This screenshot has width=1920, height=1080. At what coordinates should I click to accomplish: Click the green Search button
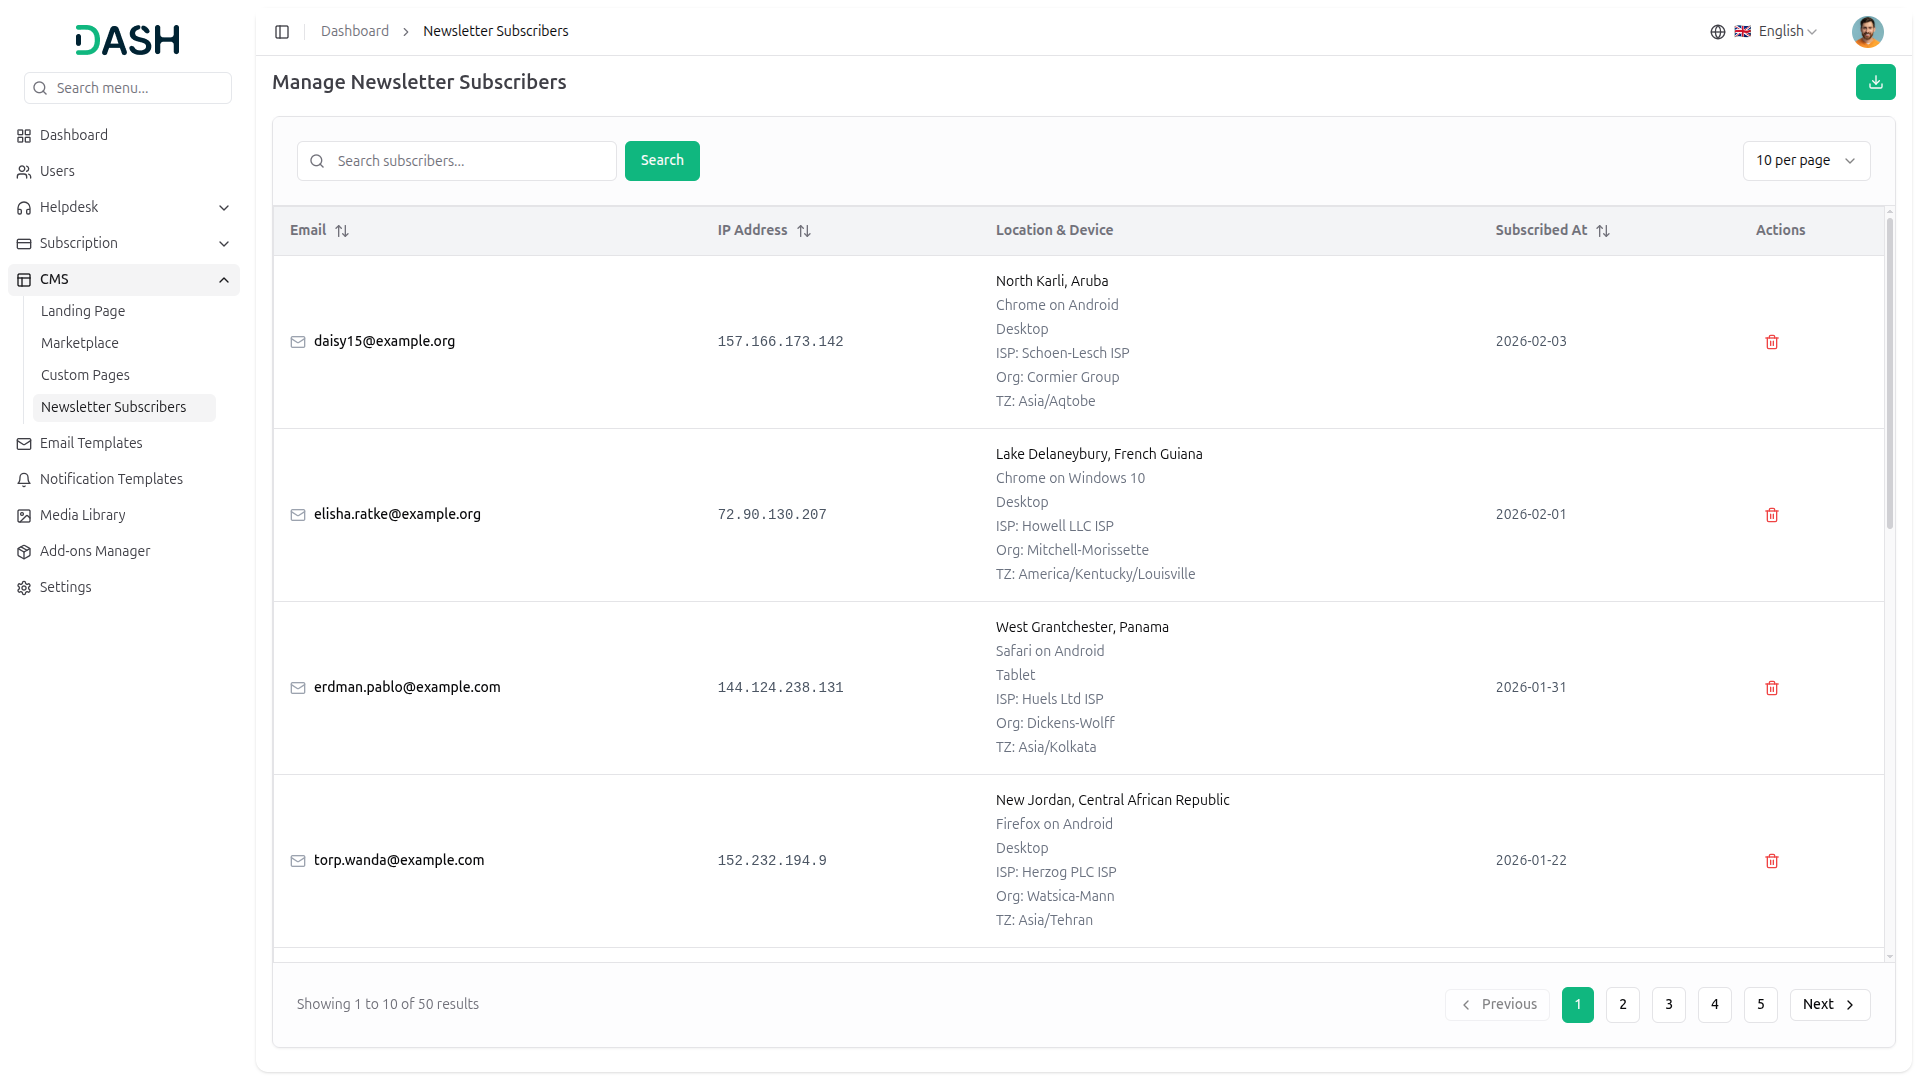pyautogui.click(x=661, y=161)
